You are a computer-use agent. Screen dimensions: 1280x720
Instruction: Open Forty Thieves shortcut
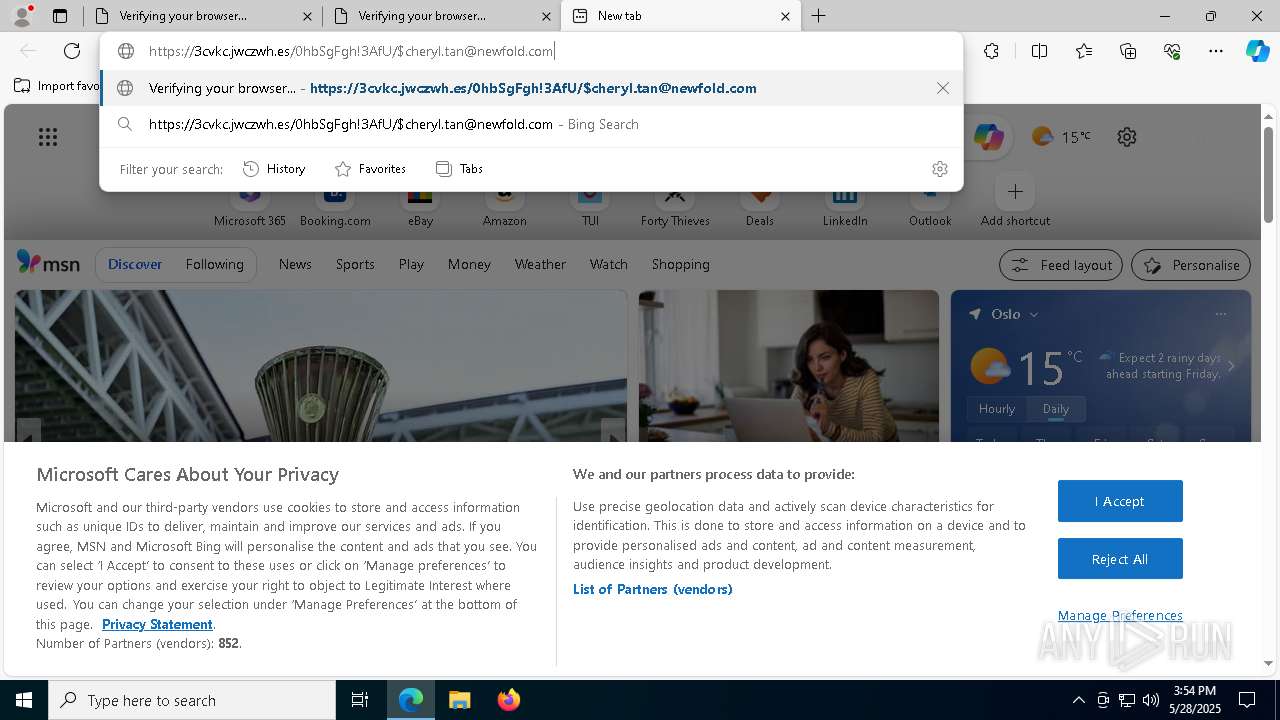pos(675,208)
